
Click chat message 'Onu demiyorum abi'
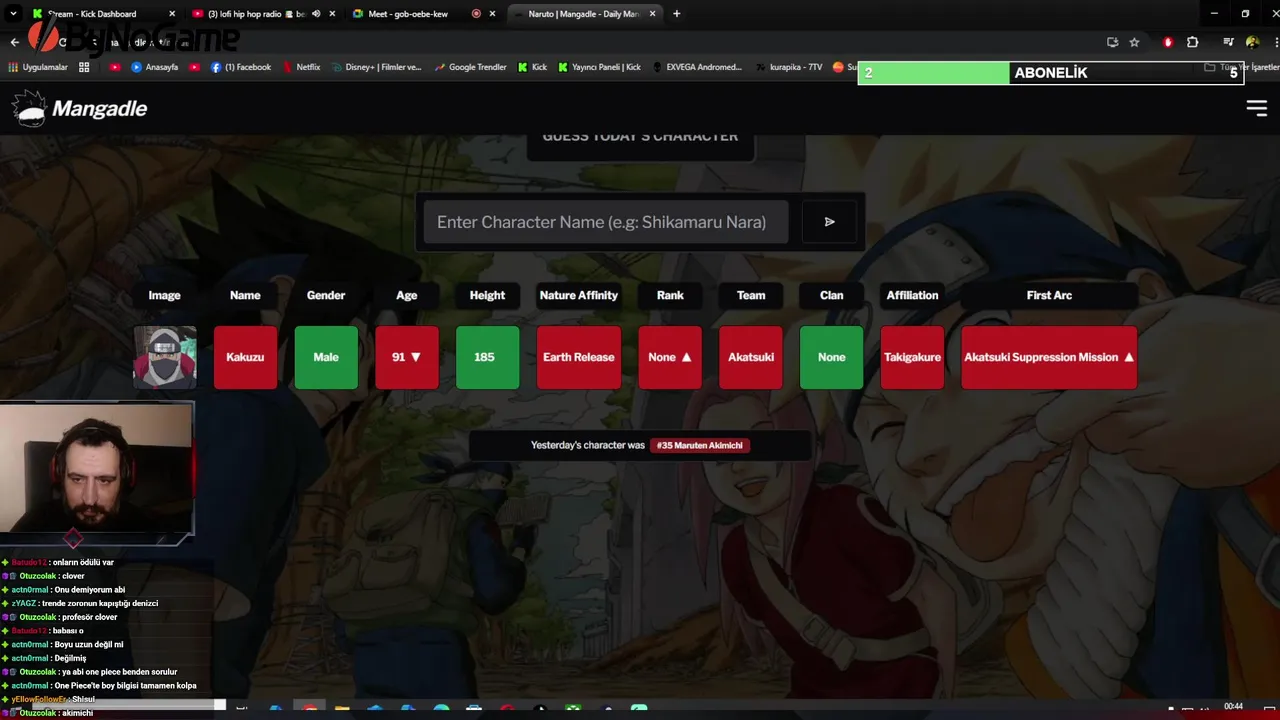90,590
